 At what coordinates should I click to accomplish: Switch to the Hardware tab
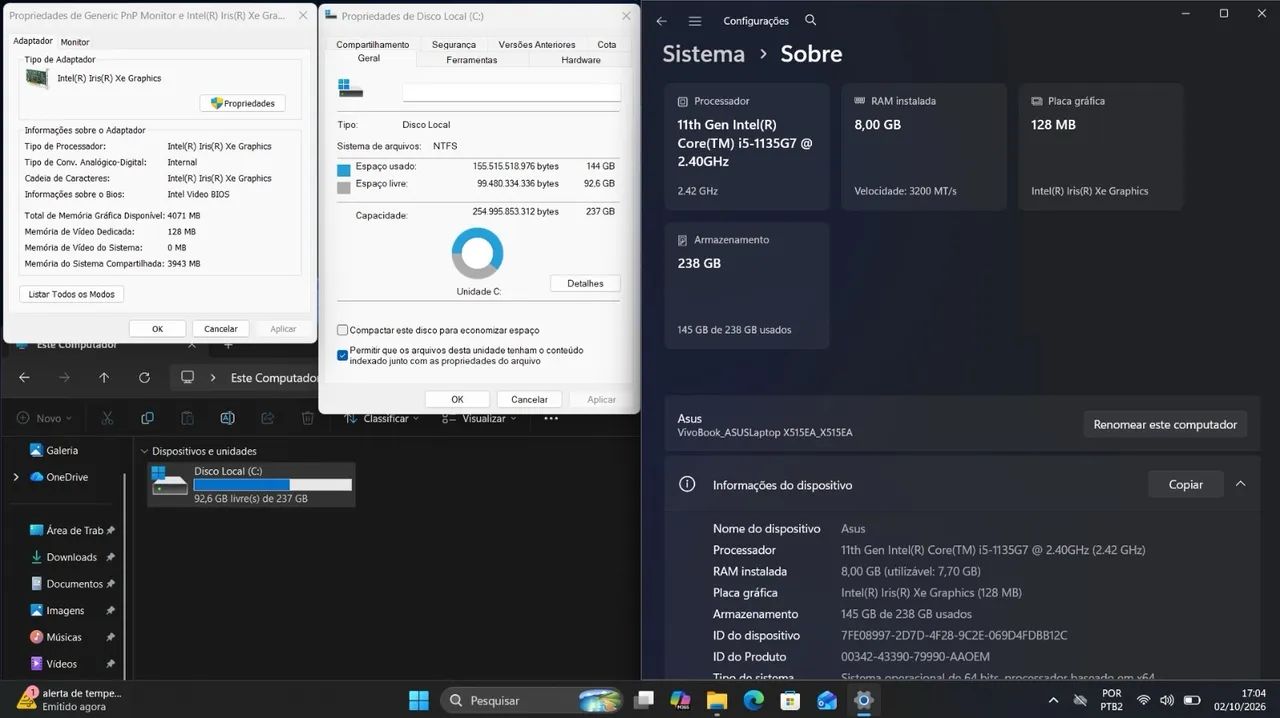pyautogui.click(x=581, y=60)
